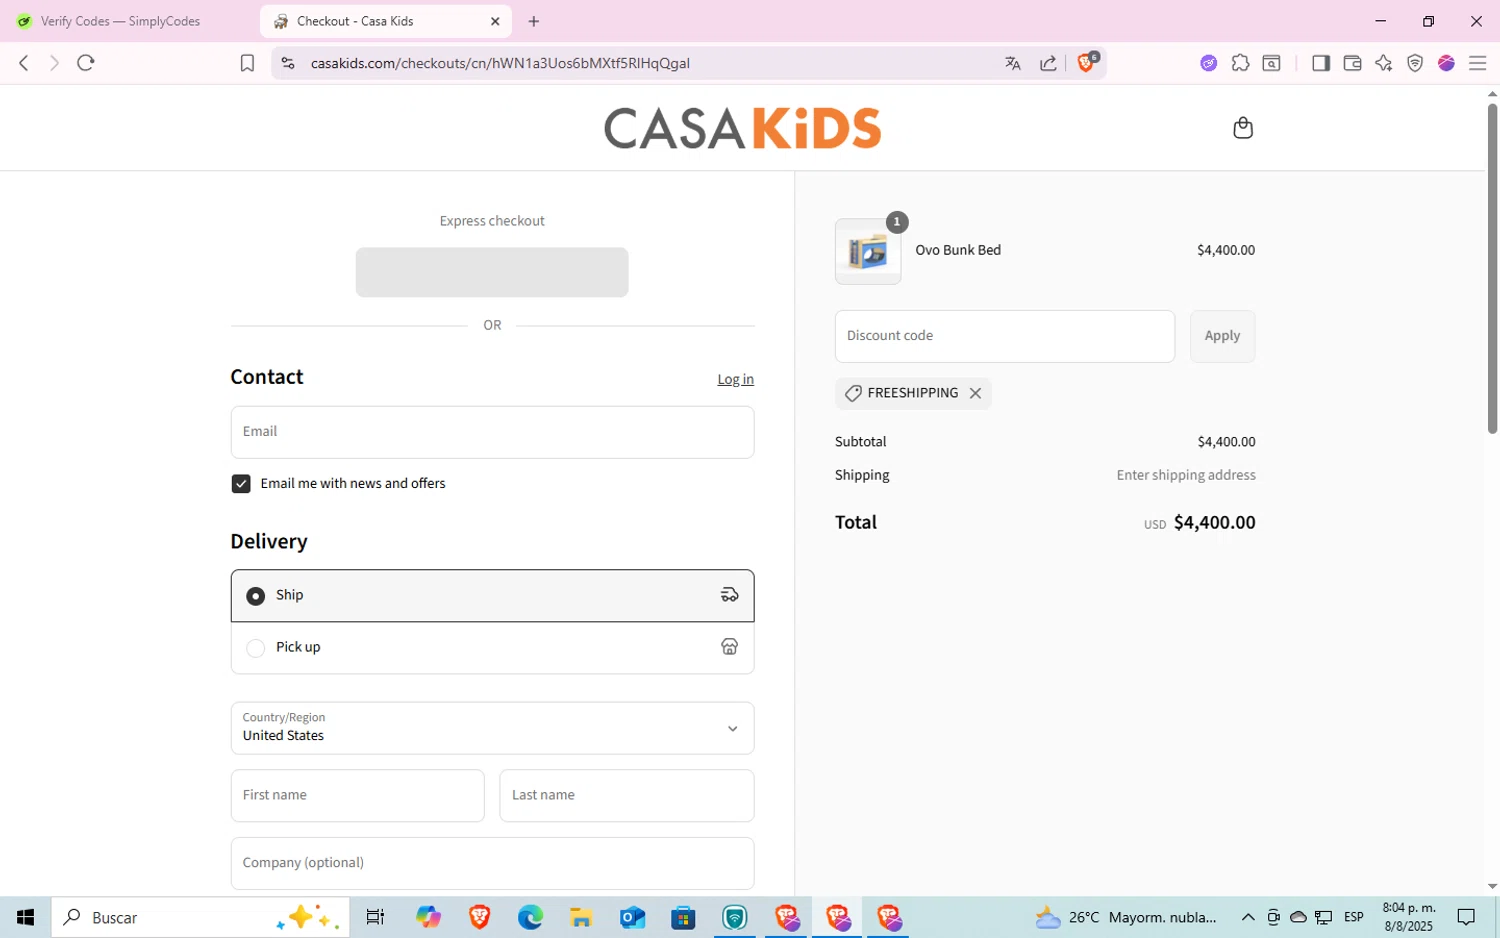Image resolution: width=1500 pixels, height=938 pixels.
Task: Go back to previous page
Action: point(24,63)
